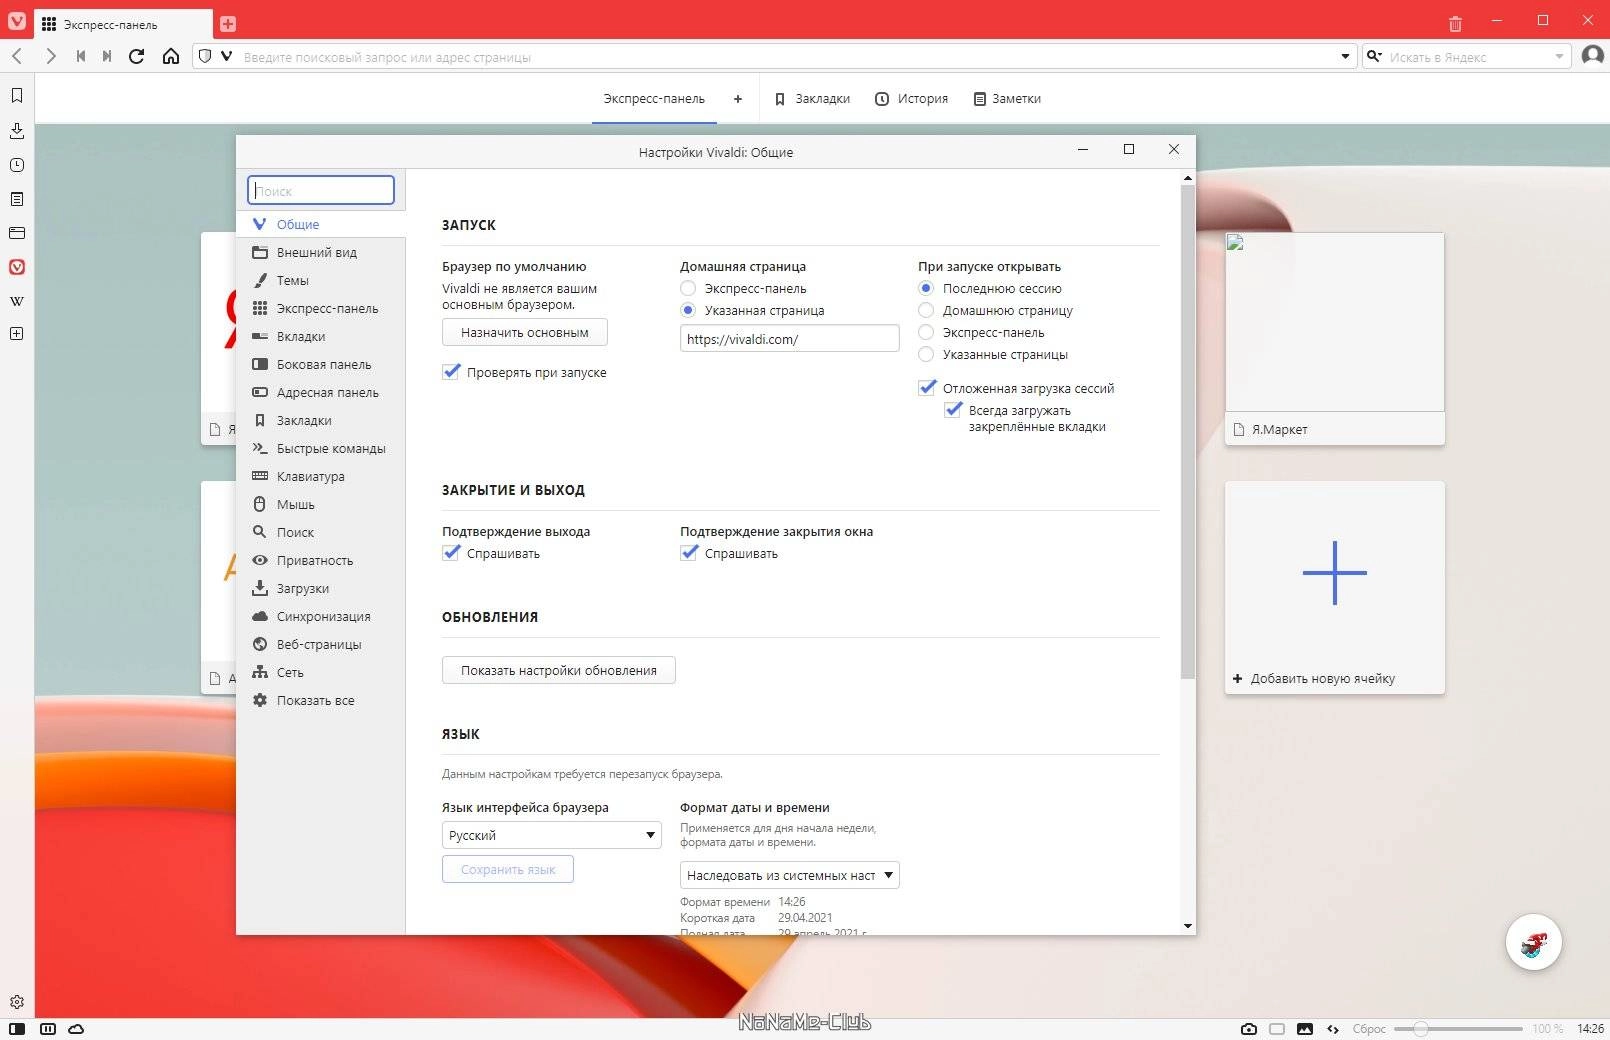This screenshot has height=1040, width=1610.
Task: Open page actions code icon
Action: (x=1333, y=1028)
